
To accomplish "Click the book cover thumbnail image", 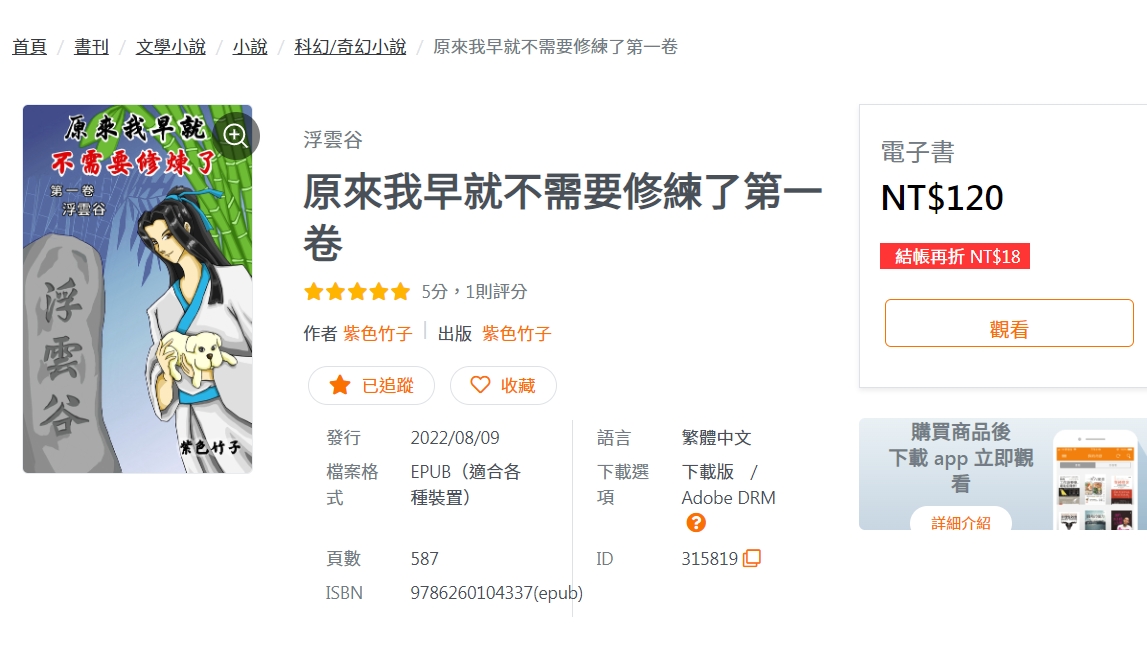I will [138, 289].
